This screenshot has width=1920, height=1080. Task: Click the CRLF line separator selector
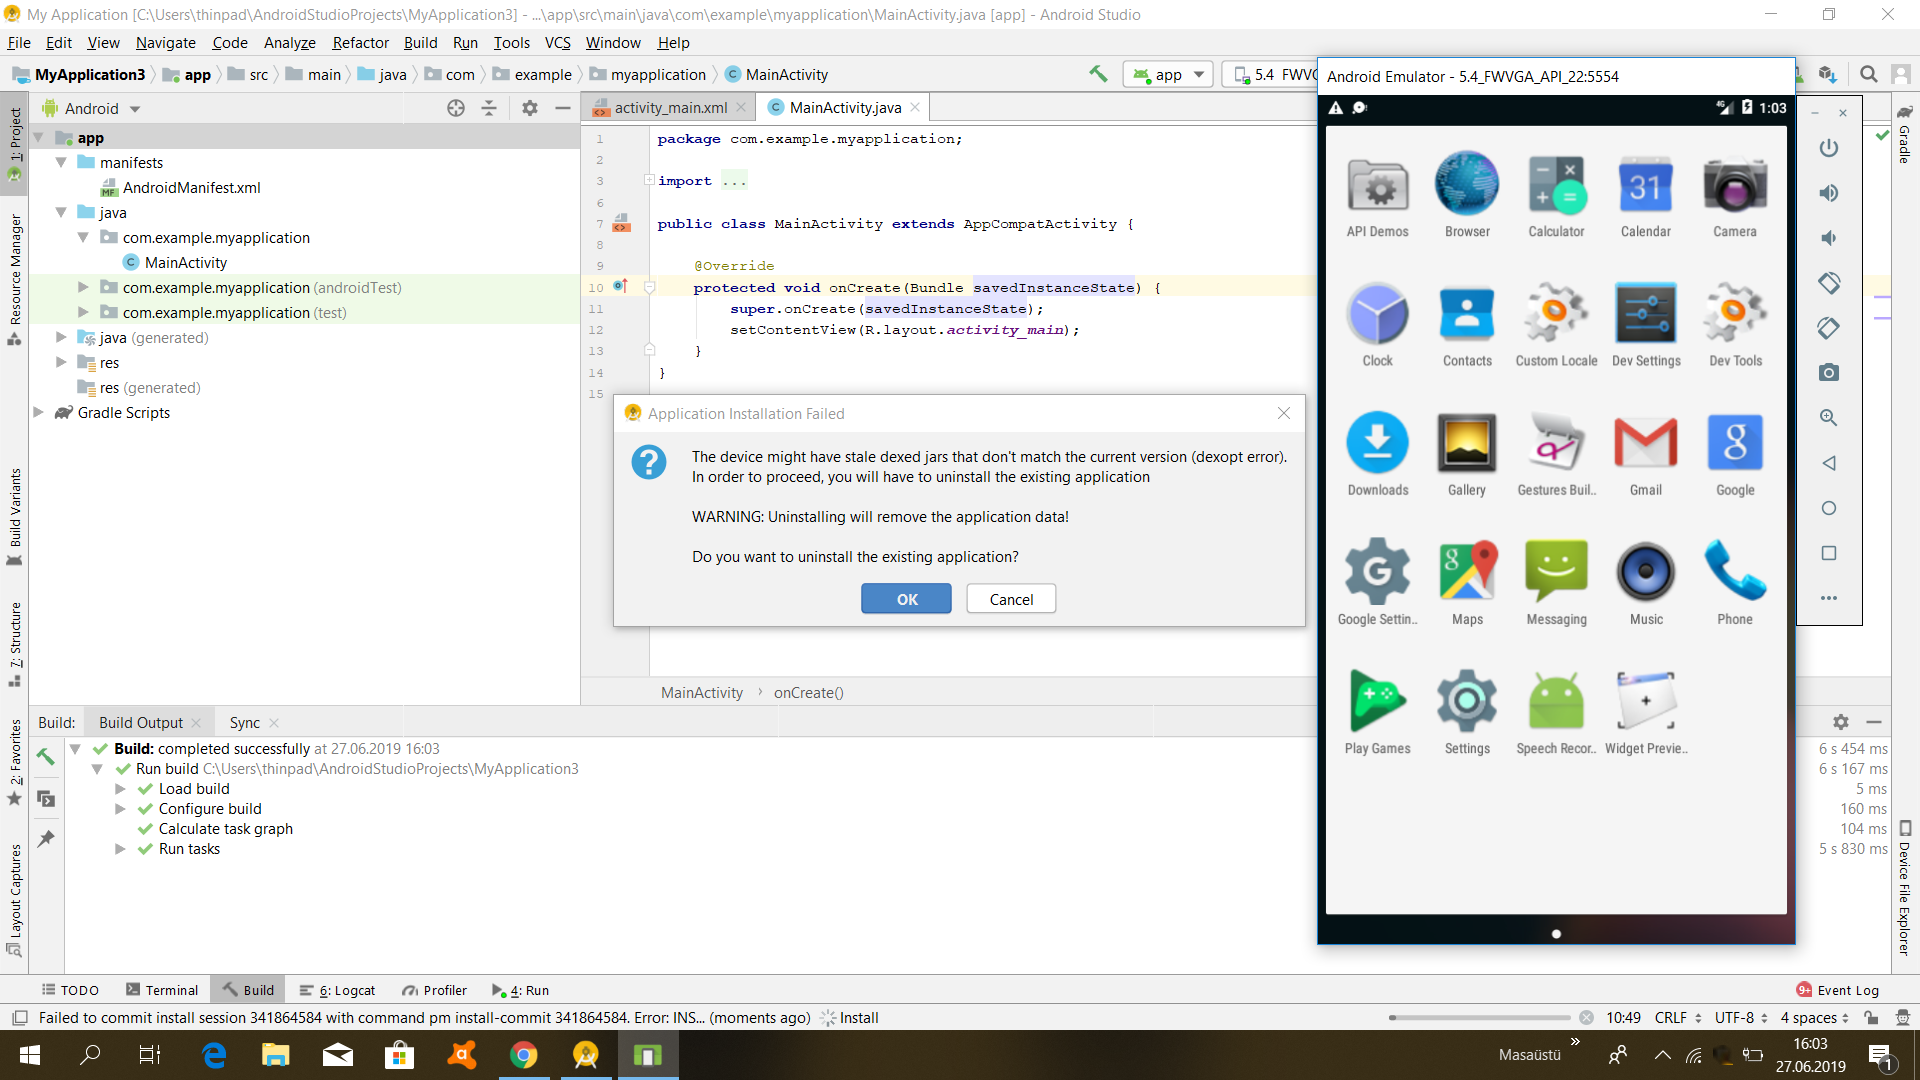point(1678,1018)
